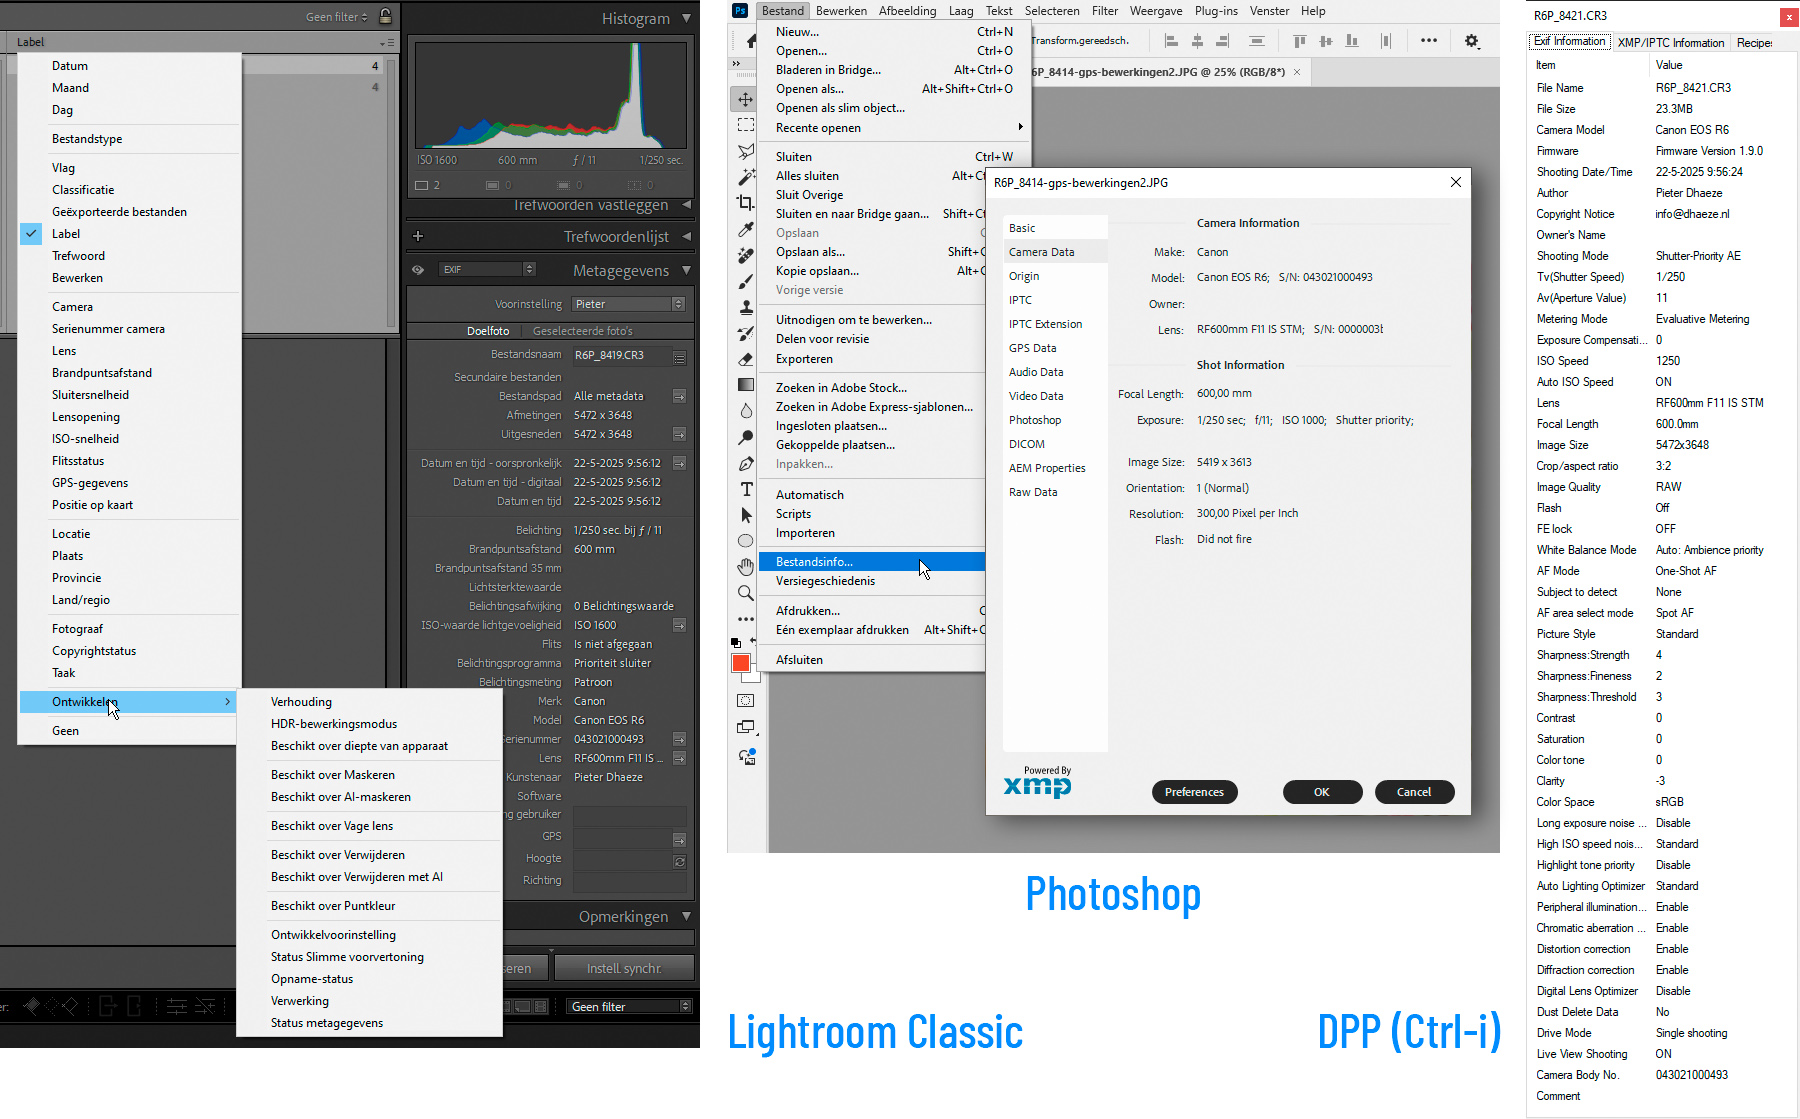Open the Voorinstelling Pieter dropdown

coord(629,303)
